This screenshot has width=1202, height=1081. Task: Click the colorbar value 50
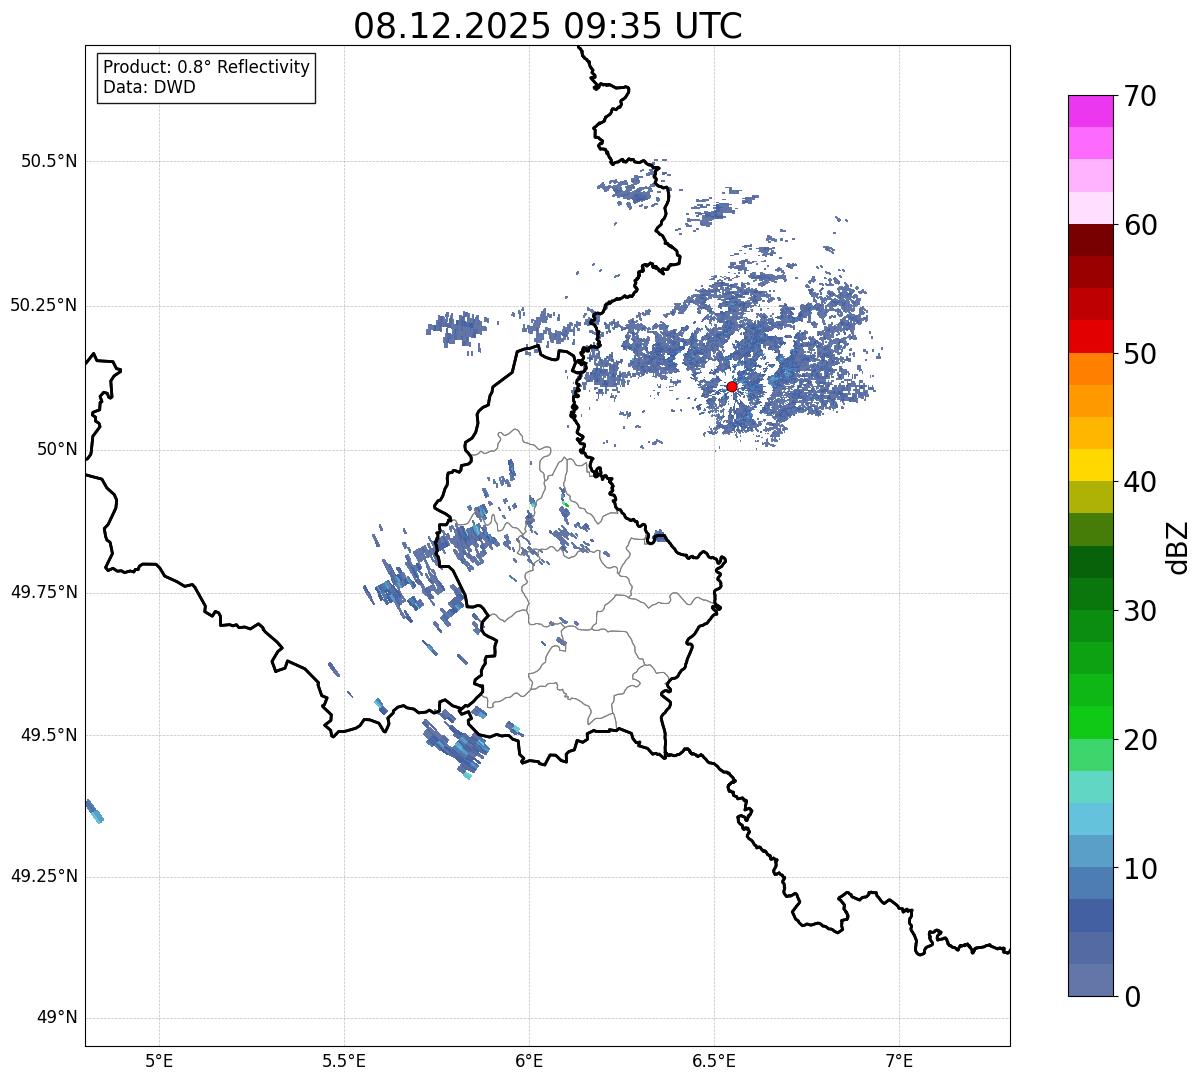click(x=1140, y=354)
